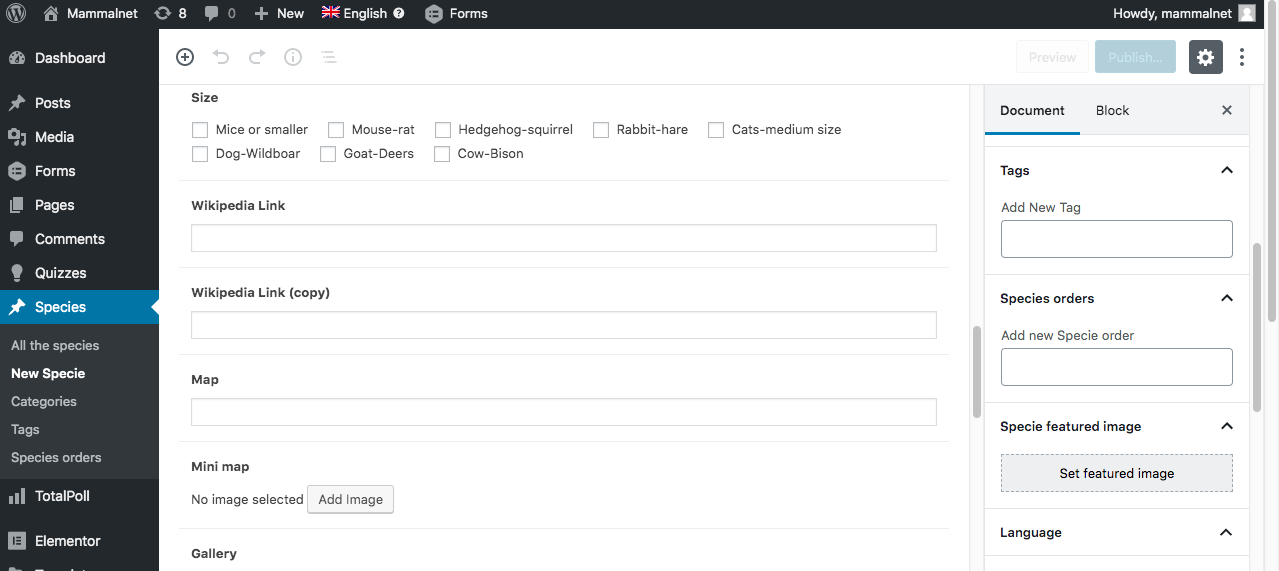The width and height of the screenshot is (1279, 571).
Task: Enable the Hedgehog-squirrel size option
Action: click(443, 130)
